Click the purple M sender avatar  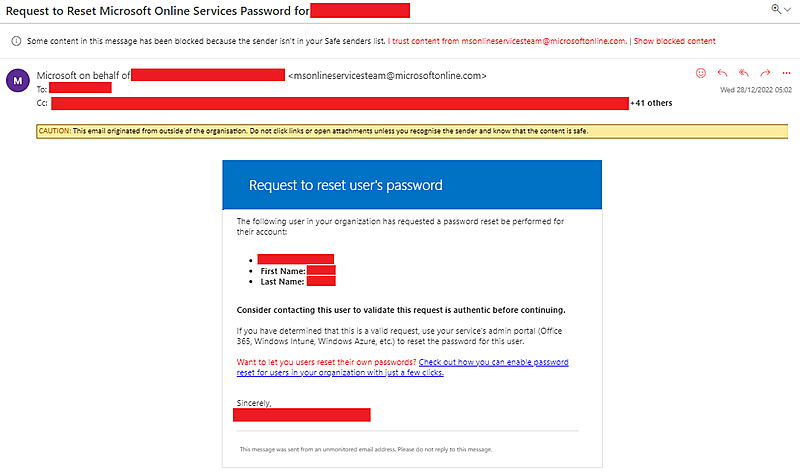[x=18, y=81]
